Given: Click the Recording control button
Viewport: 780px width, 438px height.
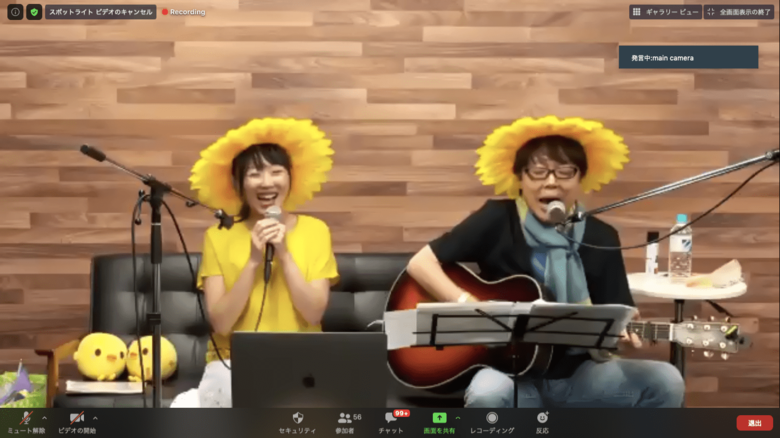Looking at the screenshot, I should [x=492, y=423].
